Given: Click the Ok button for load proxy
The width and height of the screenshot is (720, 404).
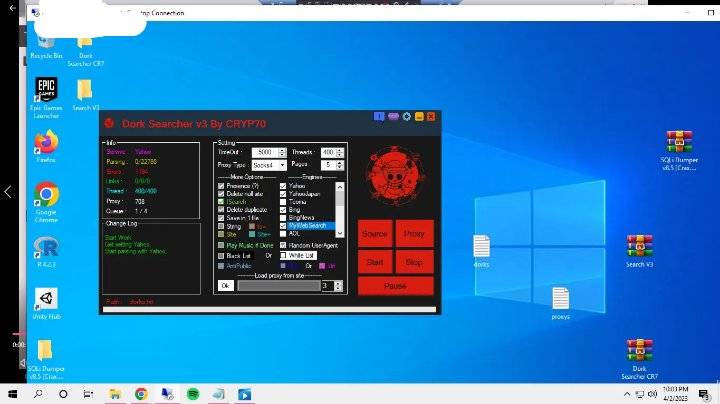Looking at the screenshot, I should [225, 286].
